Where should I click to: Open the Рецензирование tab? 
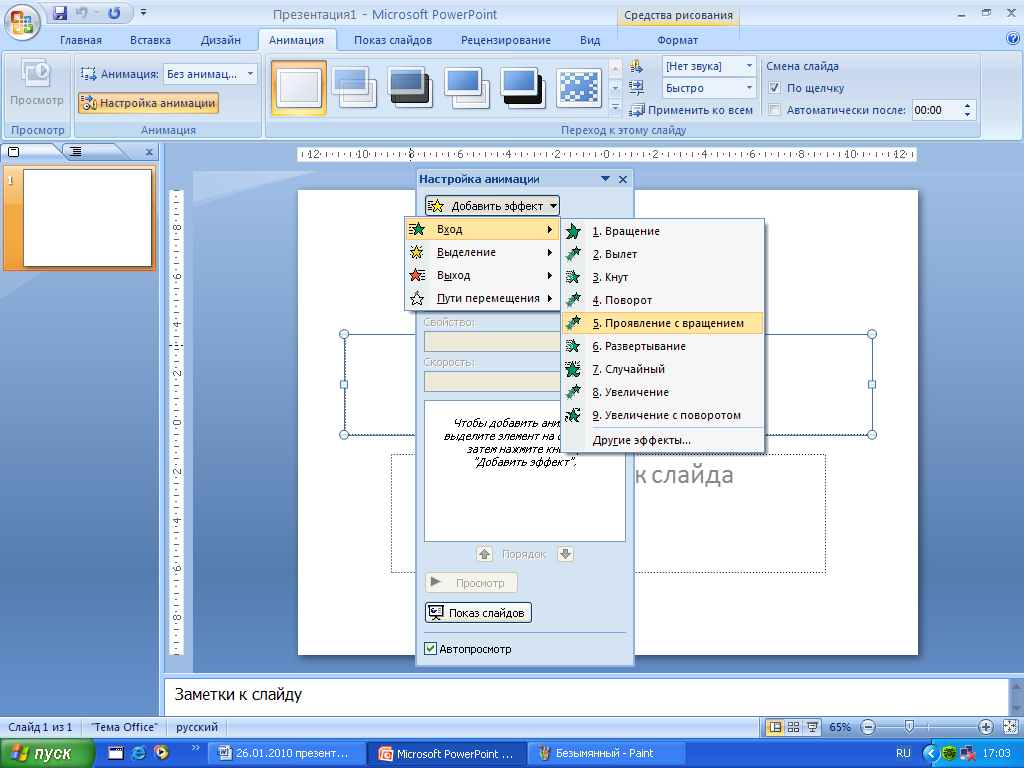pos(505,40)
